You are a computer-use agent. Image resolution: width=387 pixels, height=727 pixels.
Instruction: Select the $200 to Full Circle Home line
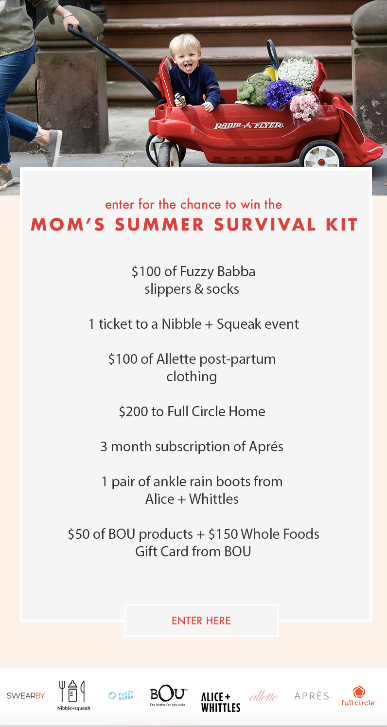[x=192, y=411]
